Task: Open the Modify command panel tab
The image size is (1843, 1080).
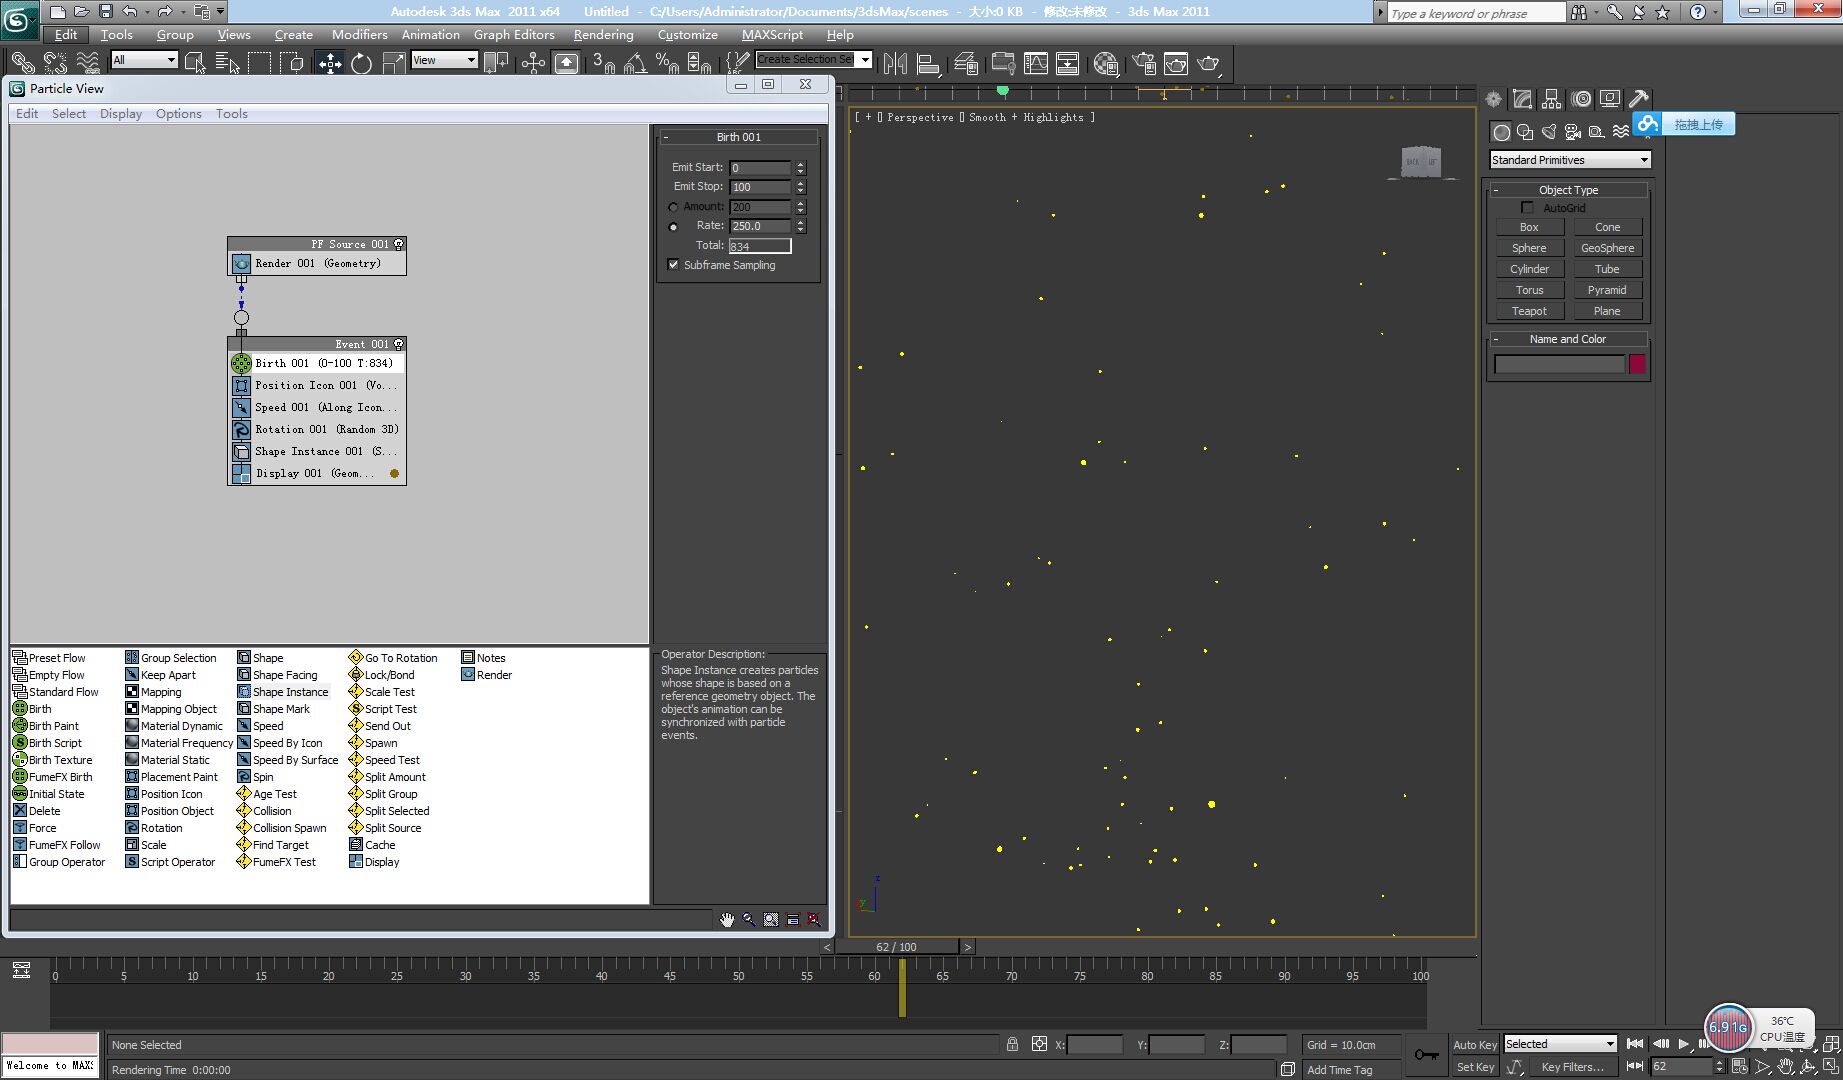Action: 1522,99
